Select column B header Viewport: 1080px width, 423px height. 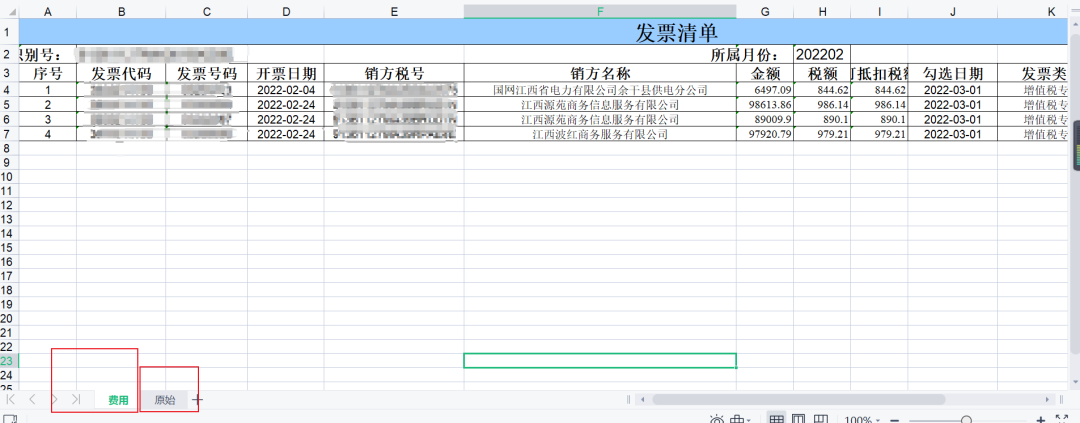pos(121,12)
